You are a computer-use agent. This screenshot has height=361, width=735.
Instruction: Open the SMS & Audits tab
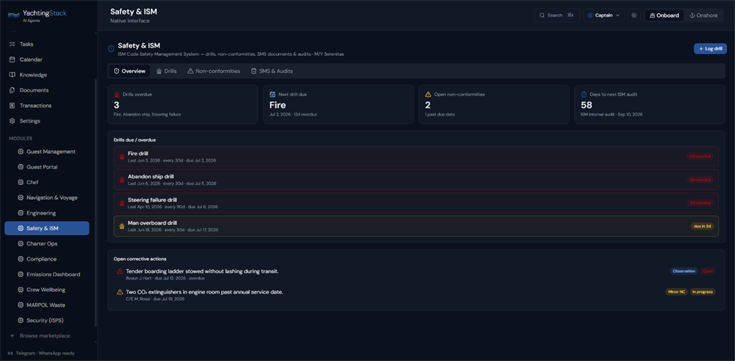point(272,71)
